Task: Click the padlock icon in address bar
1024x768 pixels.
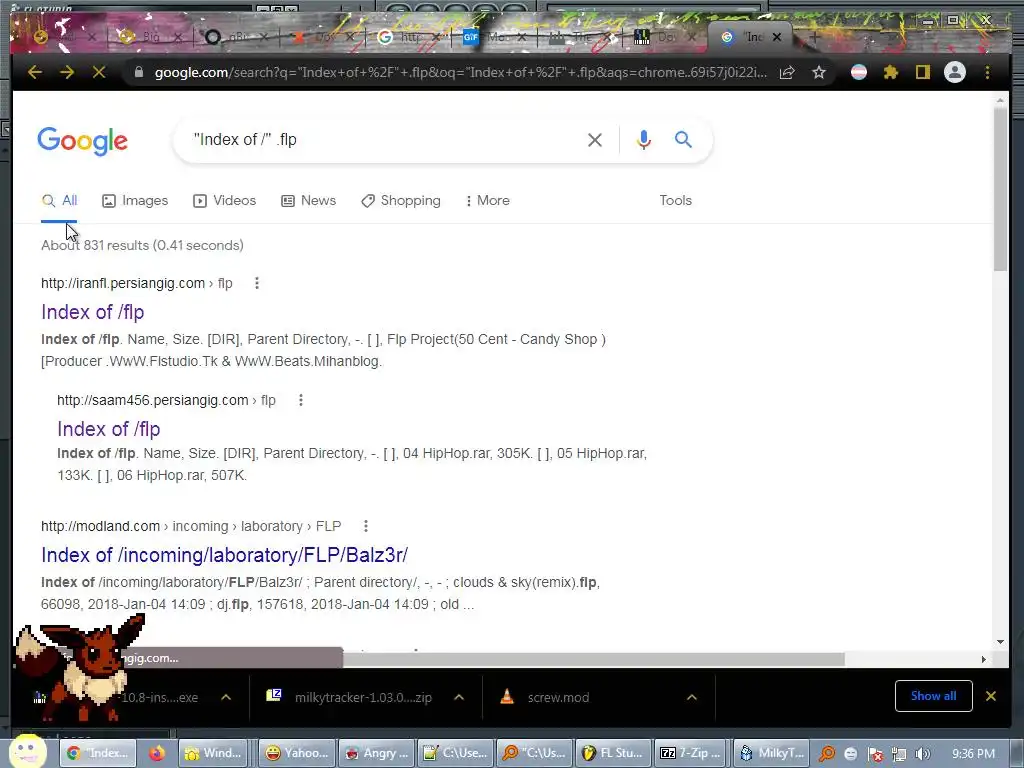Action: 138,72
